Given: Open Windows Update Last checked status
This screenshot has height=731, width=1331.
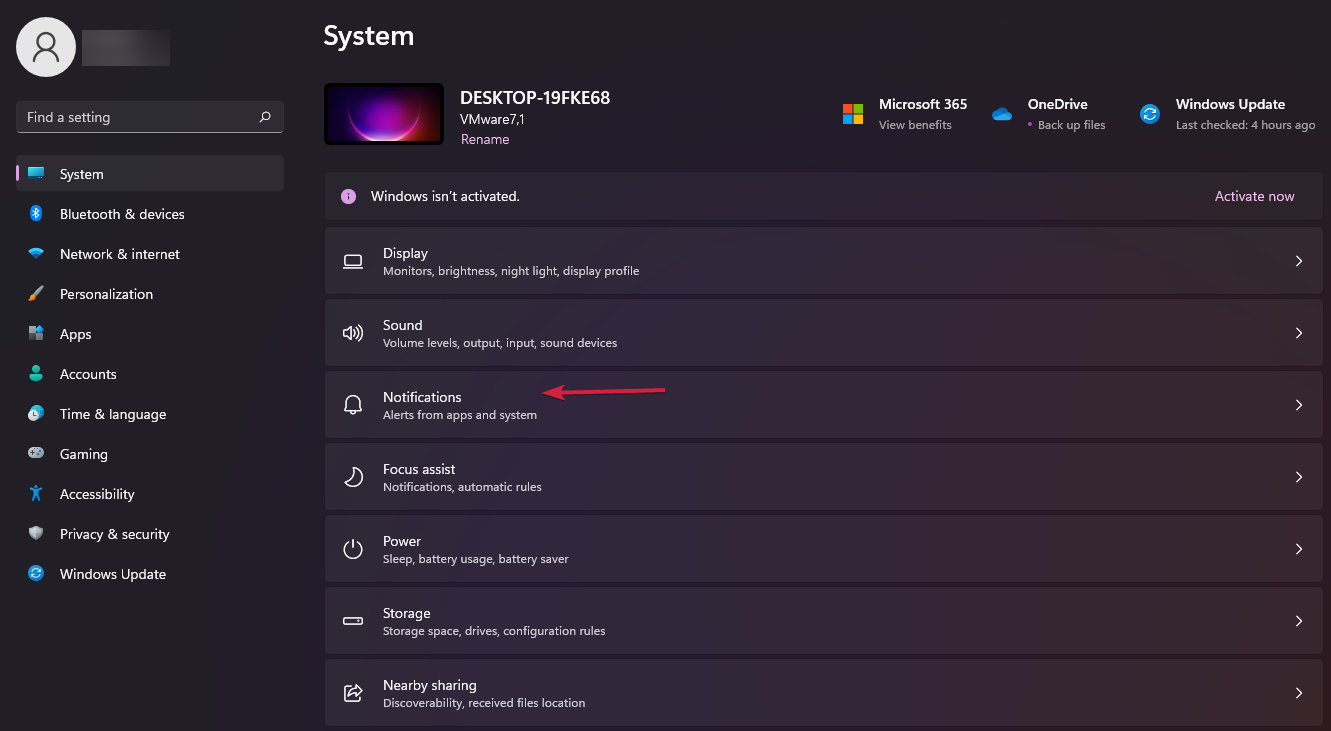Looking at the screenshot, I should click(x=1245, y=125).
